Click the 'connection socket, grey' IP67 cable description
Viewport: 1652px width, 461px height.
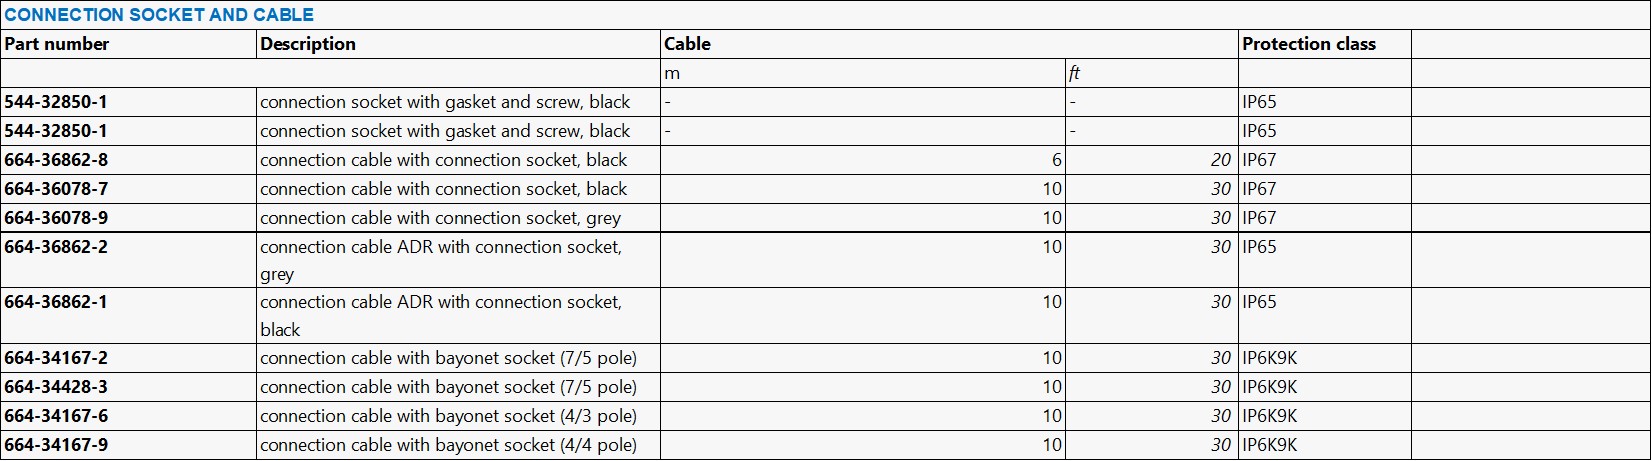[x=440, y=218]
